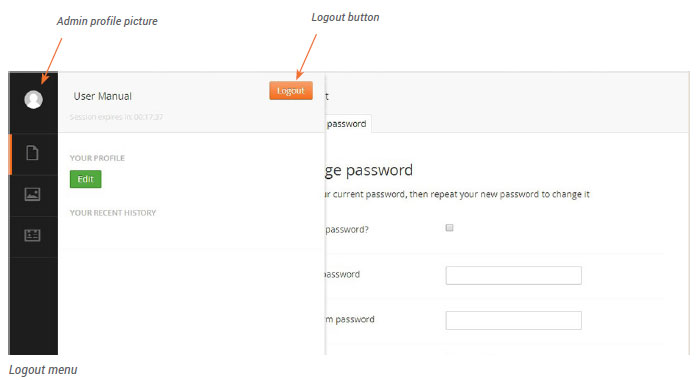Click the 'YOUR PROFILE' section heading
This screenshot has height=380, width=700.
[97, 158]
